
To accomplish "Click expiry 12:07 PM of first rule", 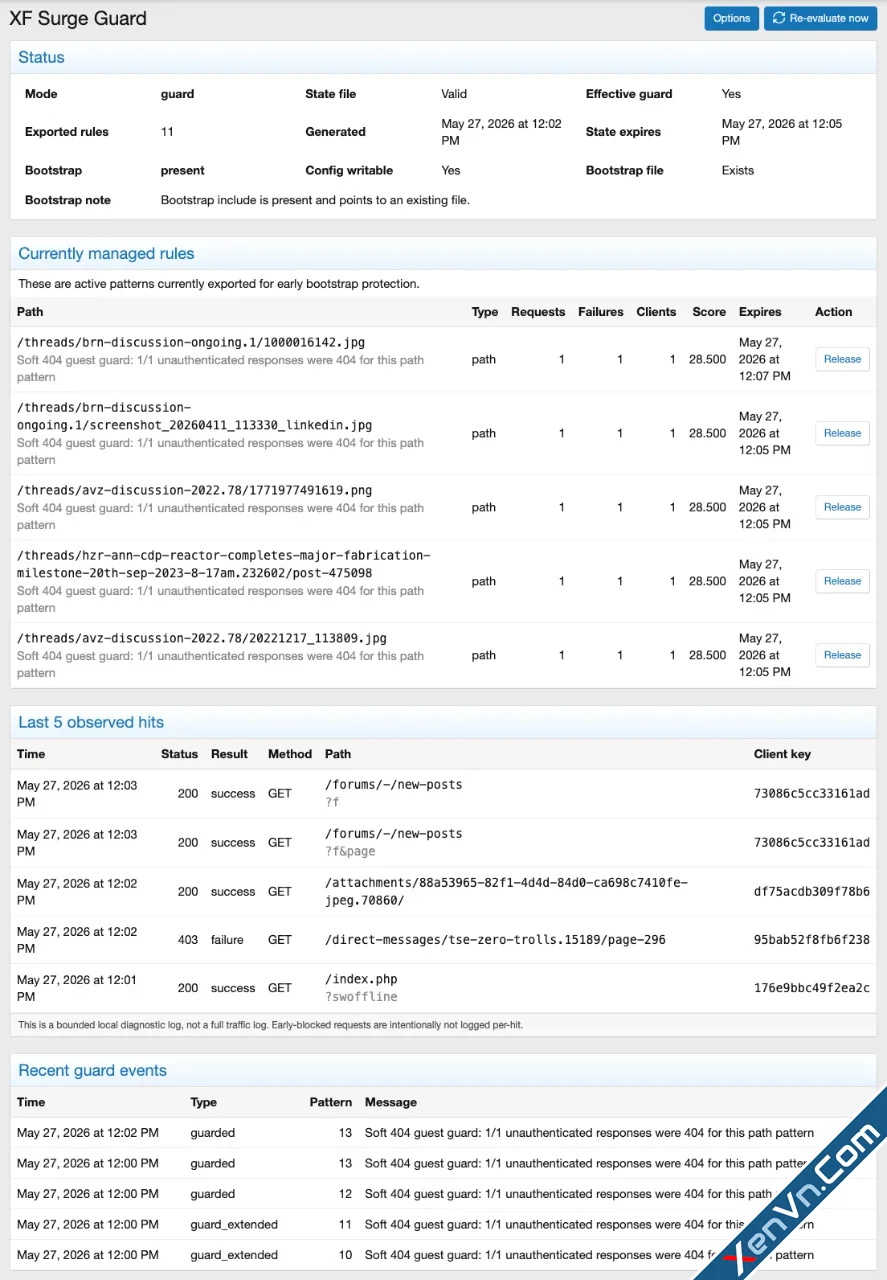I will coord(765,359).
